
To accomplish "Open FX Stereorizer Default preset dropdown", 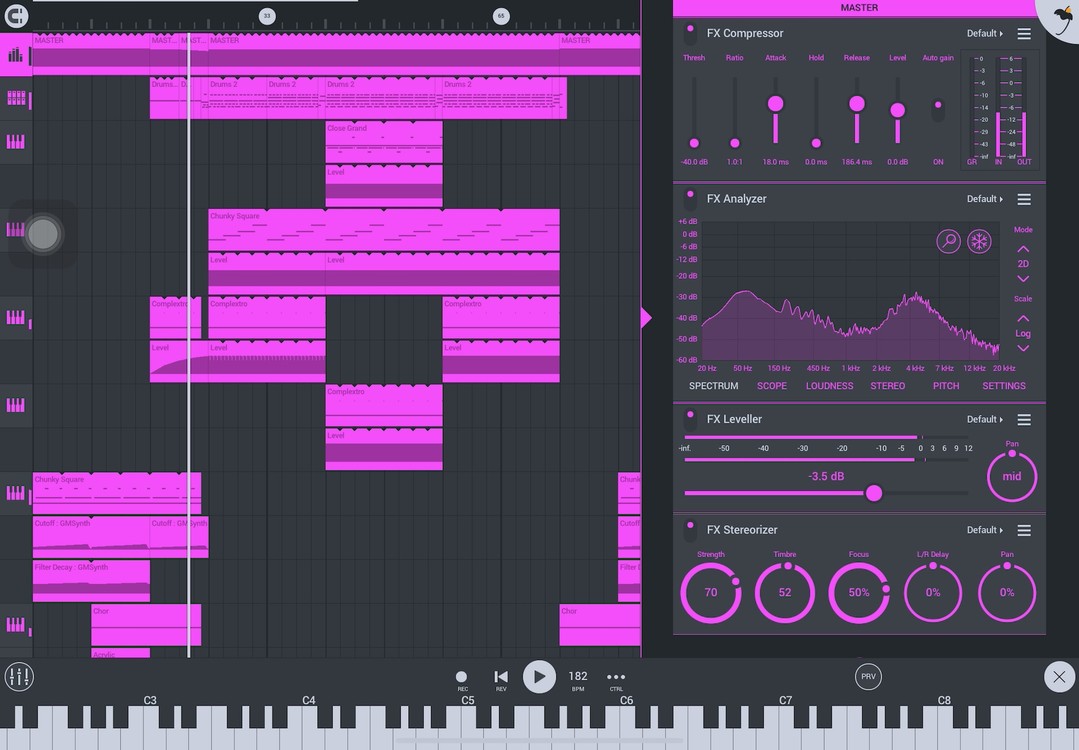I will click(x=984, y=530).
